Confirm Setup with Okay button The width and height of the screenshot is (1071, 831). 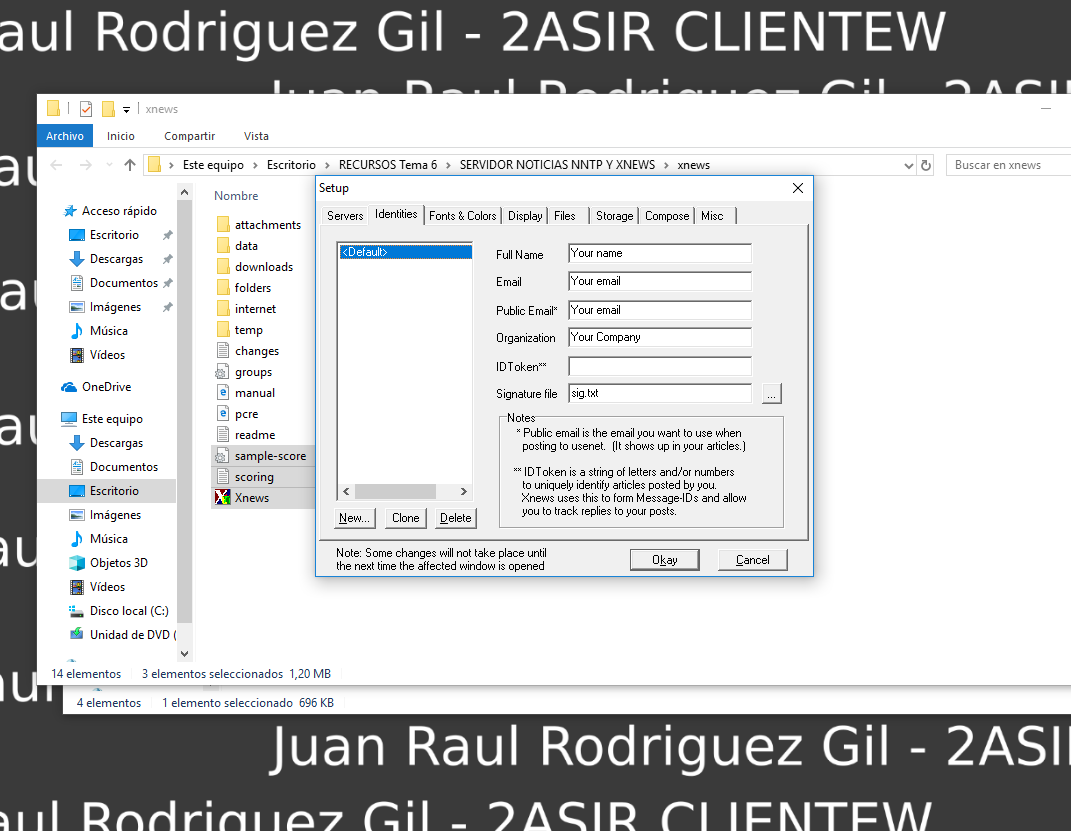coord(665,560)
